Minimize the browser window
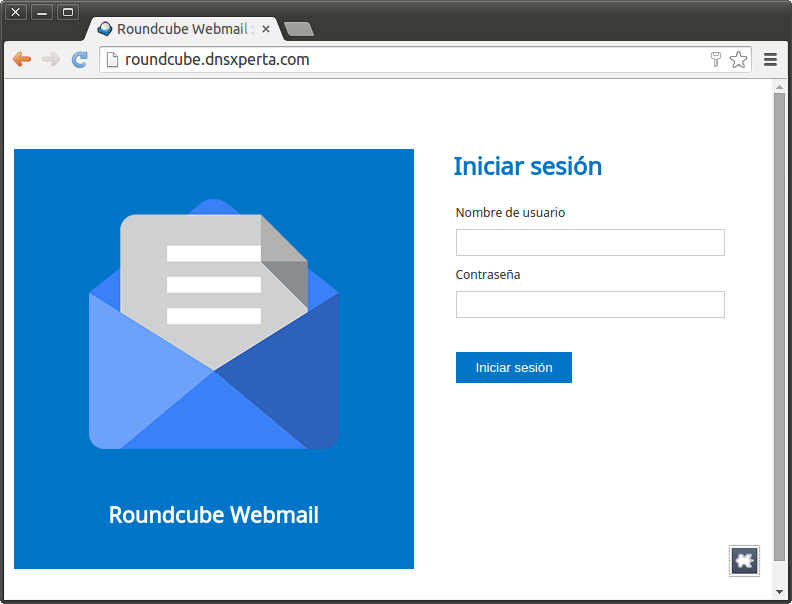The height and width of the screenshot is (604, 792). [42, 12]
